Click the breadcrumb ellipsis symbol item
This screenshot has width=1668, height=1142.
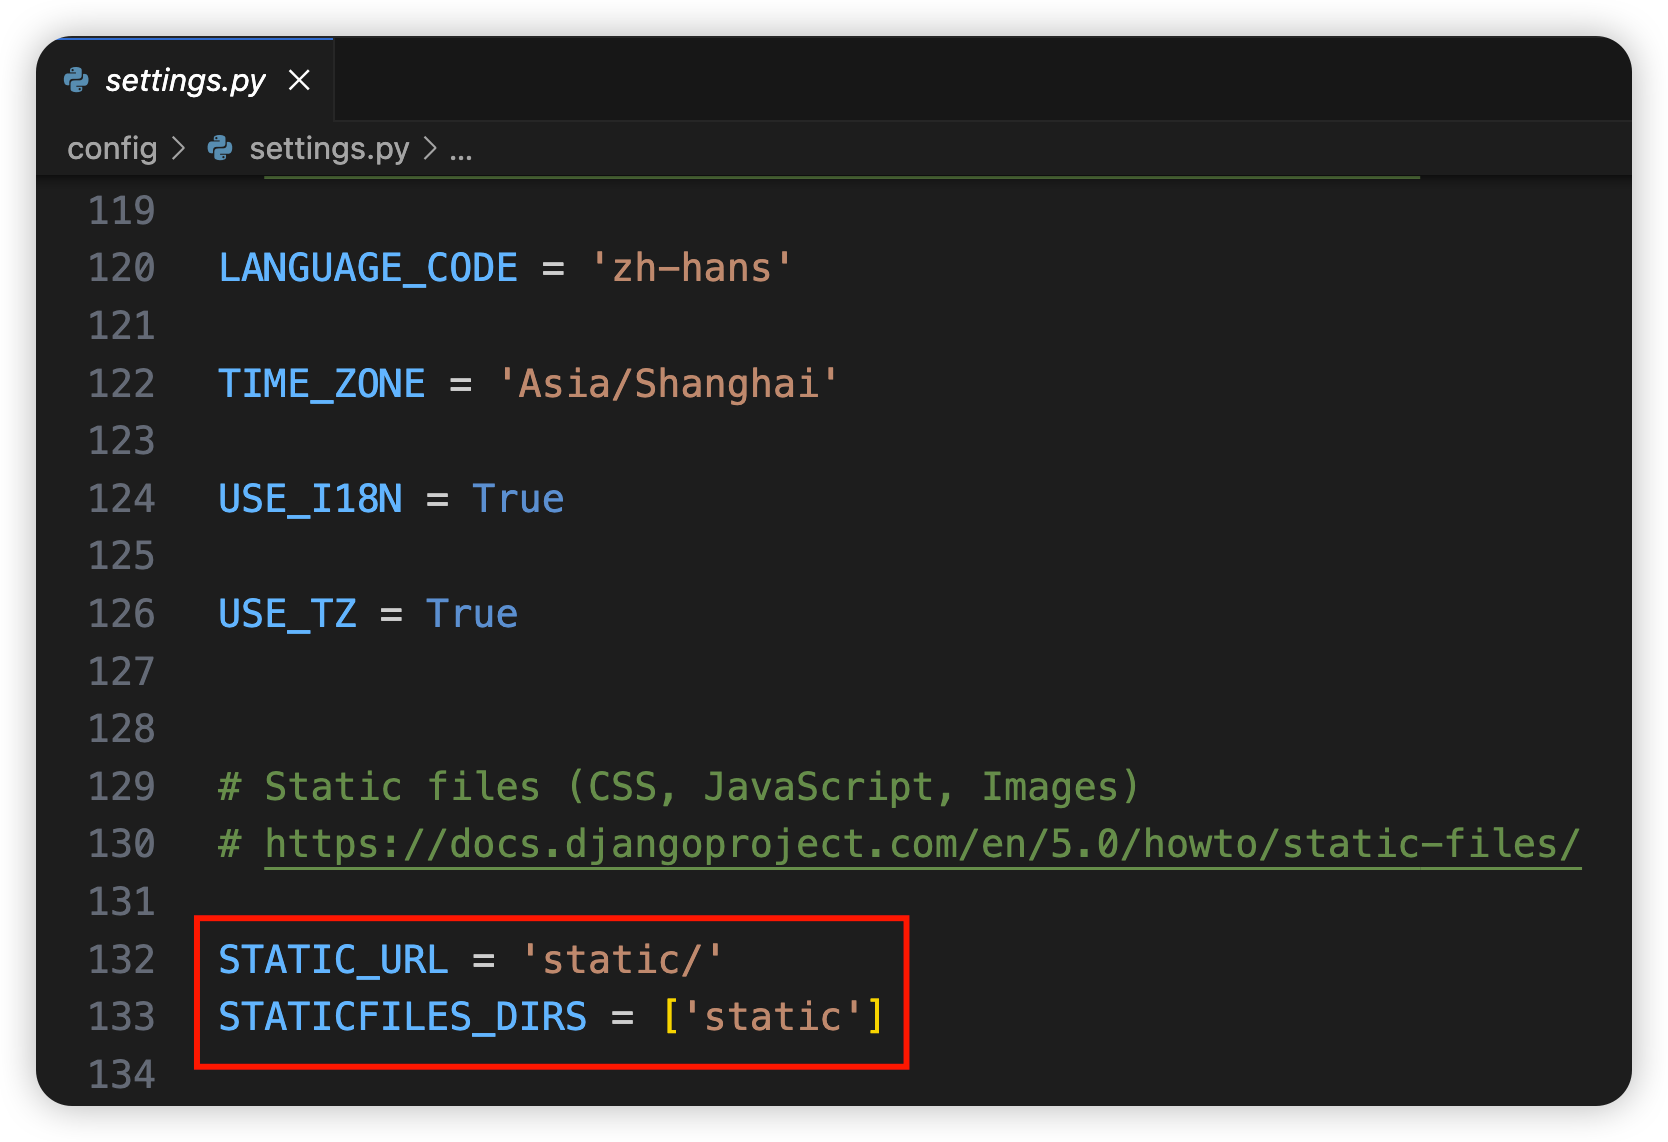[x=461, y=150]
